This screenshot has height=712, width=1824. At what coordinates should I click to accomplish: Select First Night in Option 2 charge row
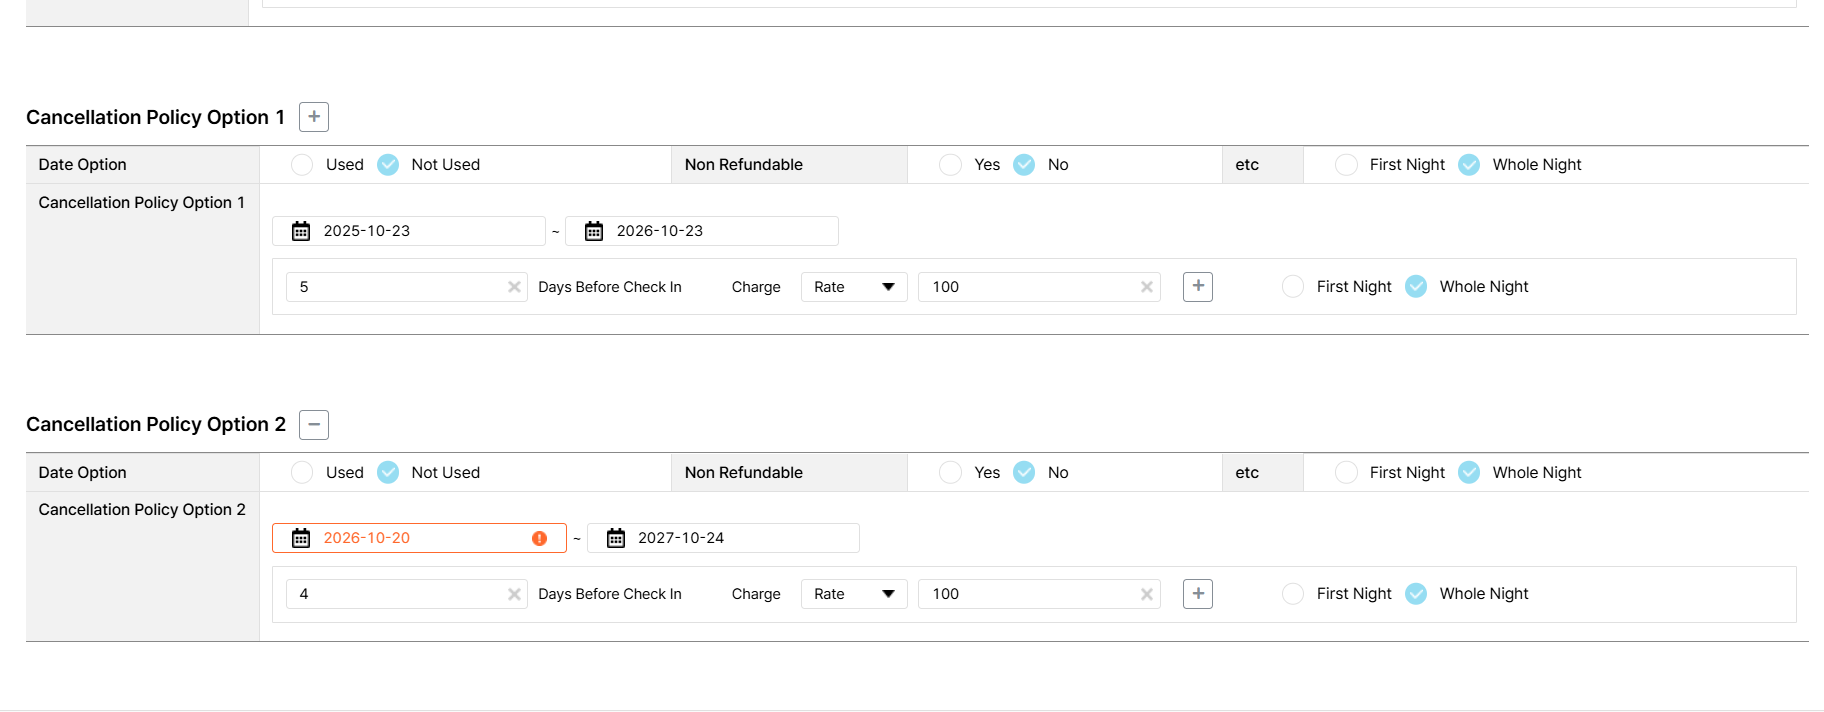pyautogui.click(x=1293, y=594)
